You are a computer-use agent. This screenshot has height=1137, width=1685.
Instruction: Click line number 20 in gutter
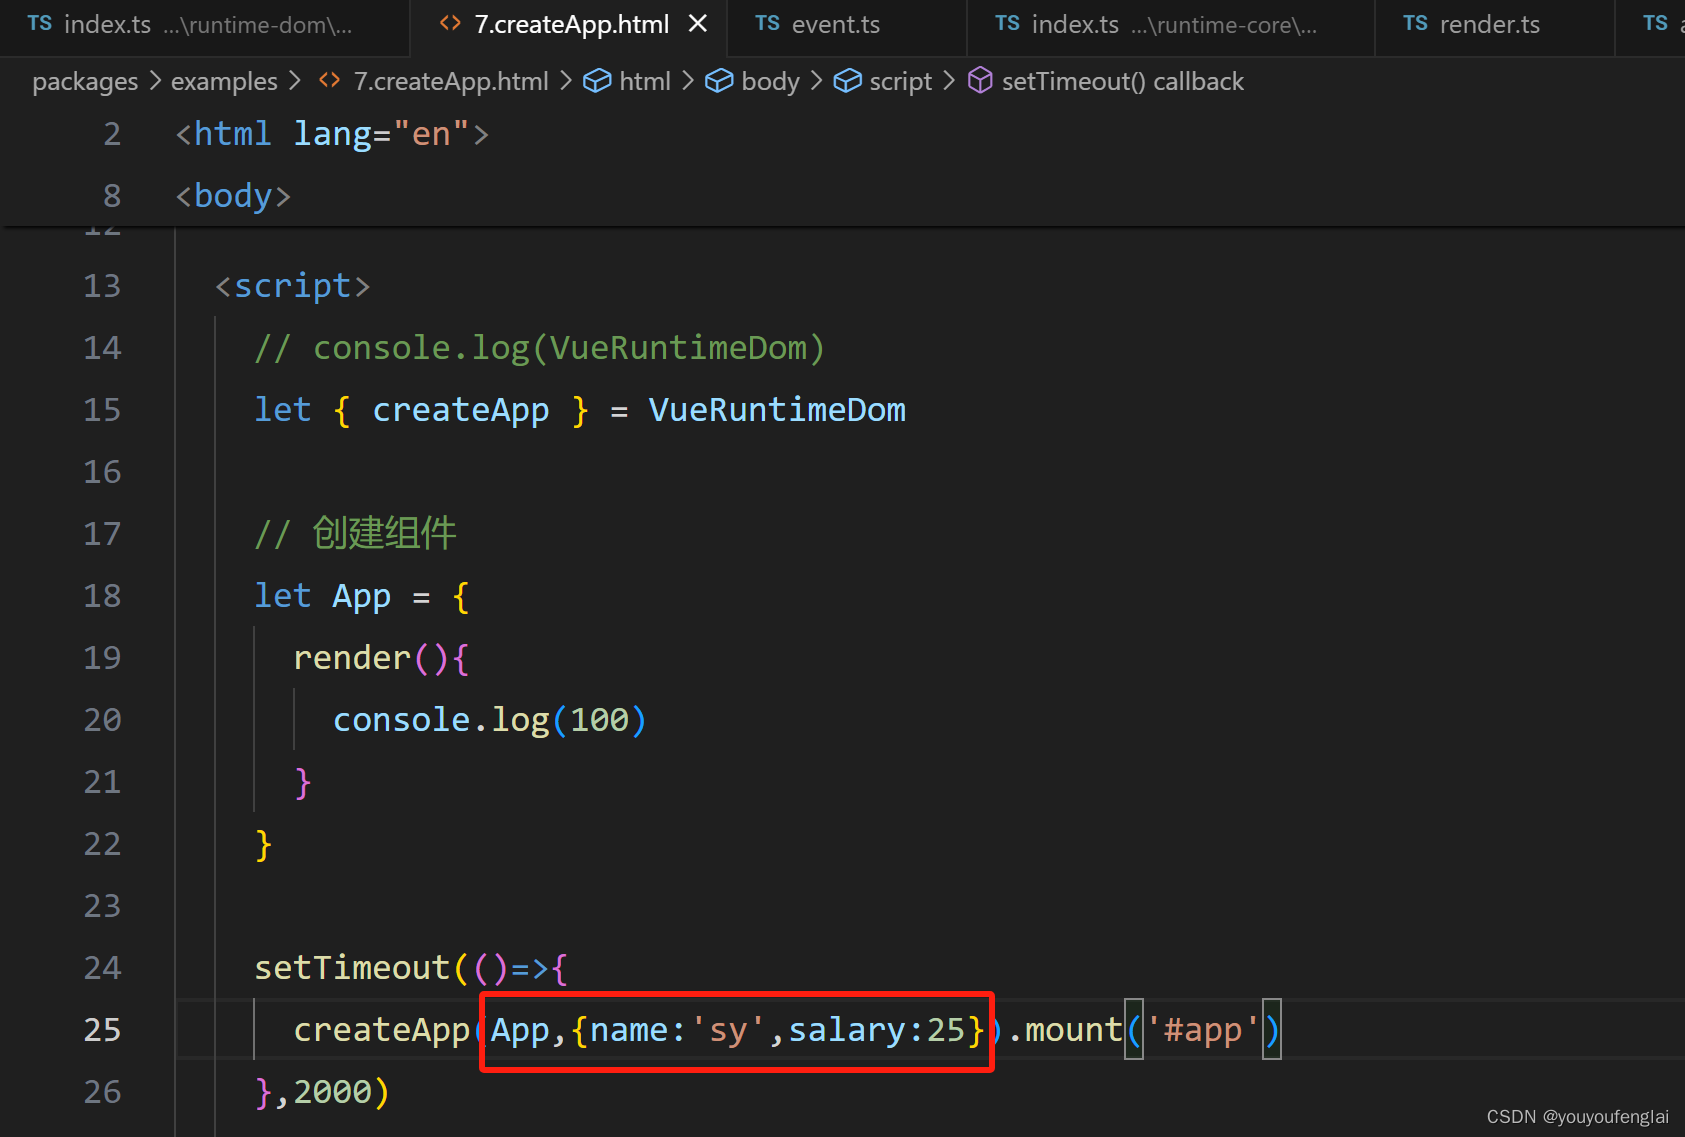tap(102, 720)
